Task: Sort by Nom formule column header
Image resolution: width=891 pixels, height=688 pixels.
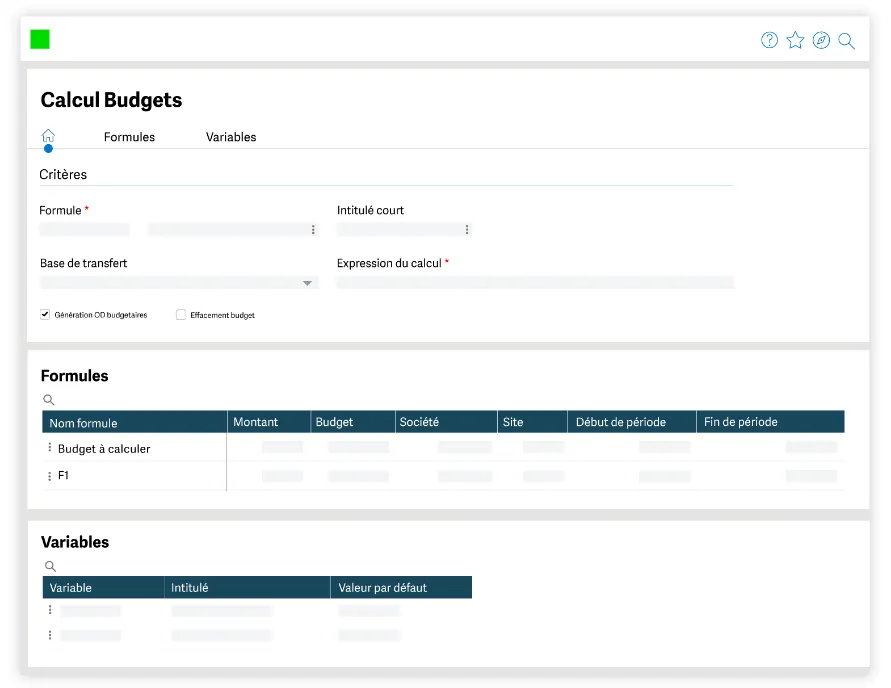Action: [x=135, y=422]
